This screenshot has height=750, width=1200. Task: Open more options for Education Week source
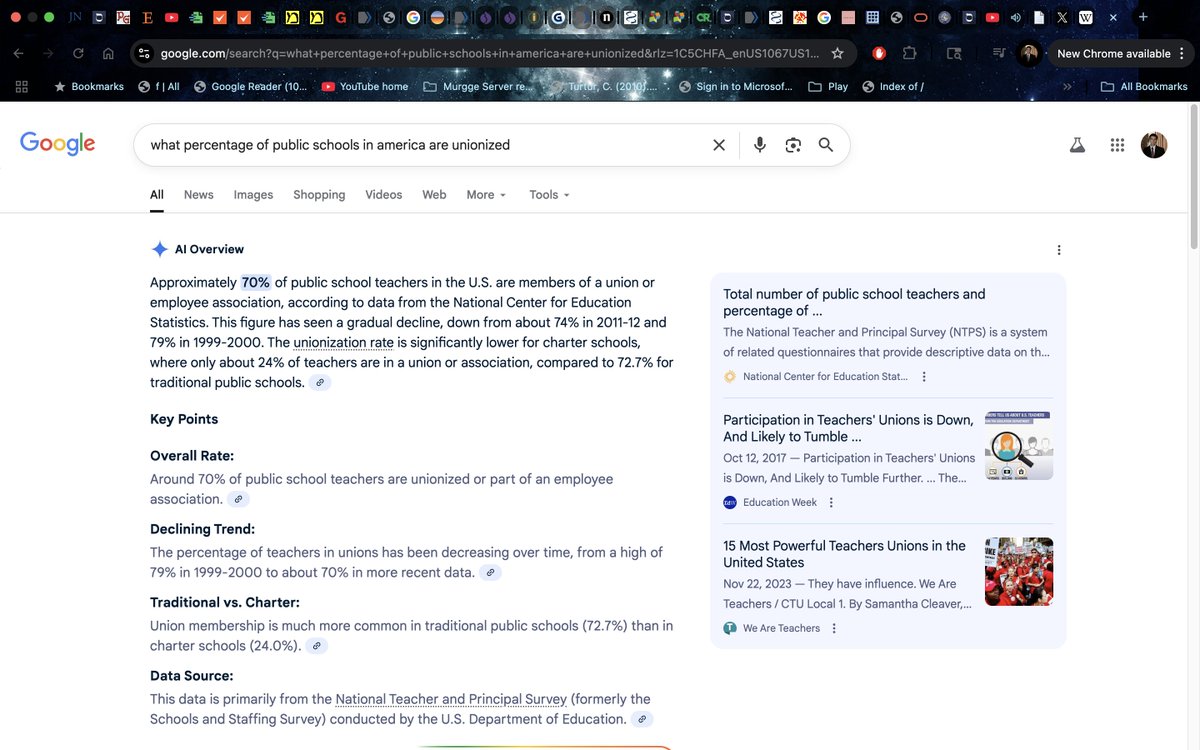click(x=831, y=503)
